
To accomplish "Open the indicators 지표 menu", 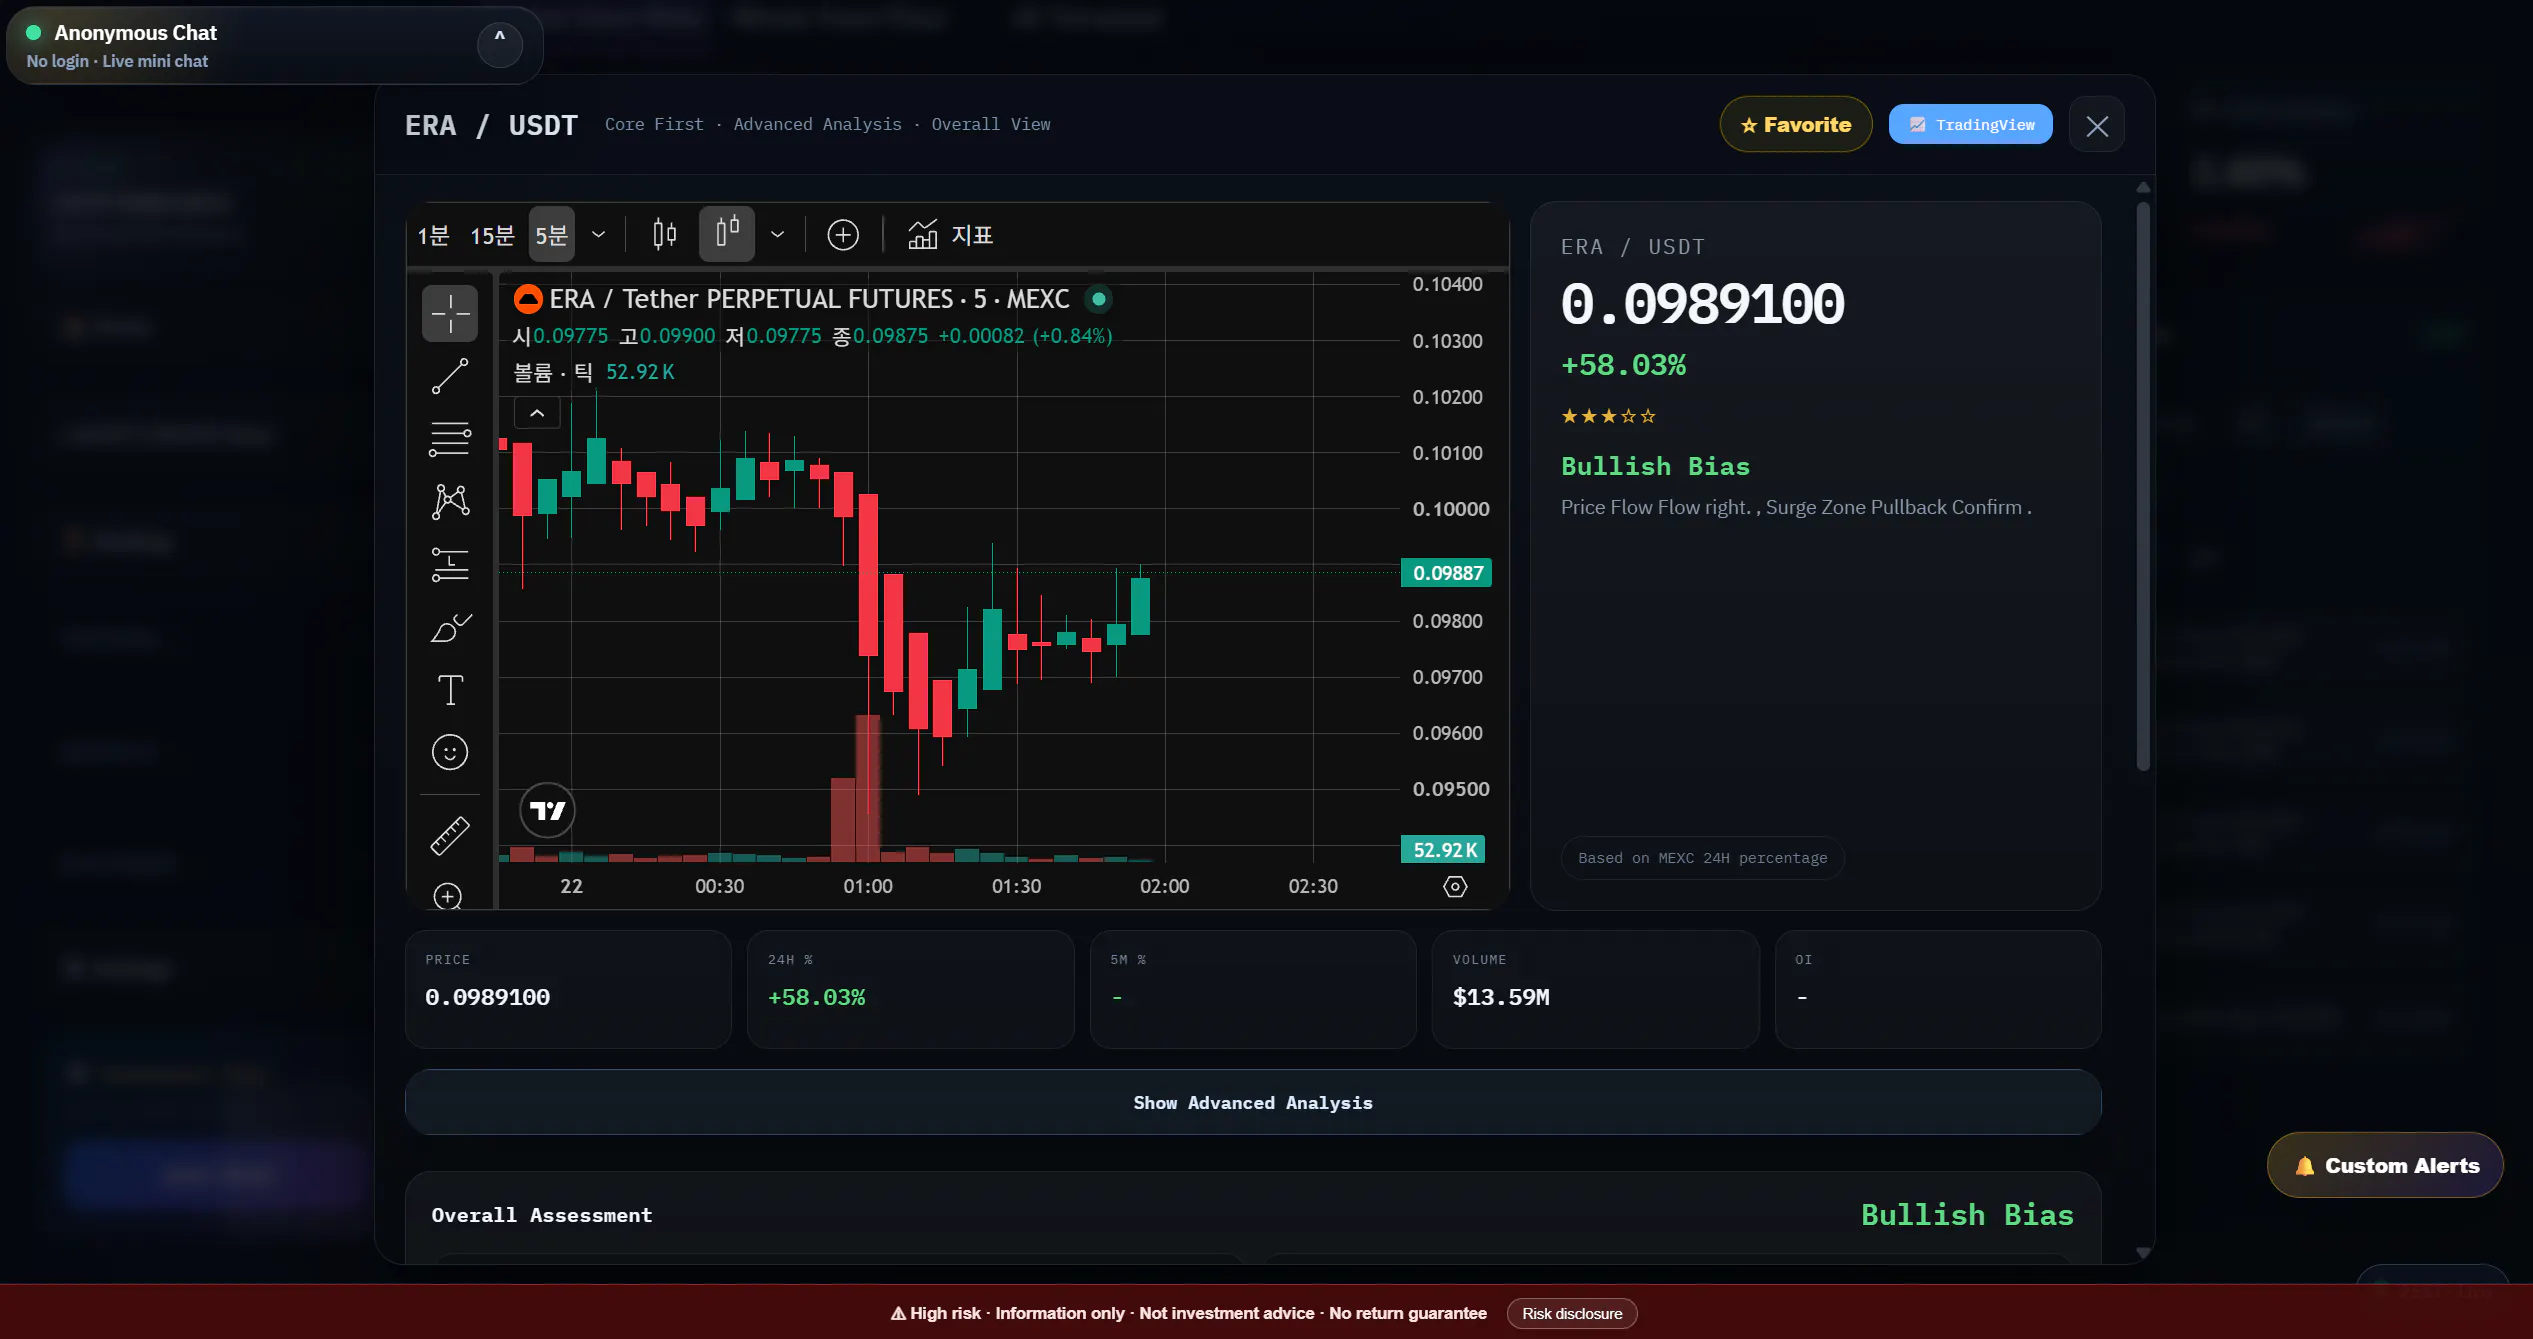I will pos(951,235).
